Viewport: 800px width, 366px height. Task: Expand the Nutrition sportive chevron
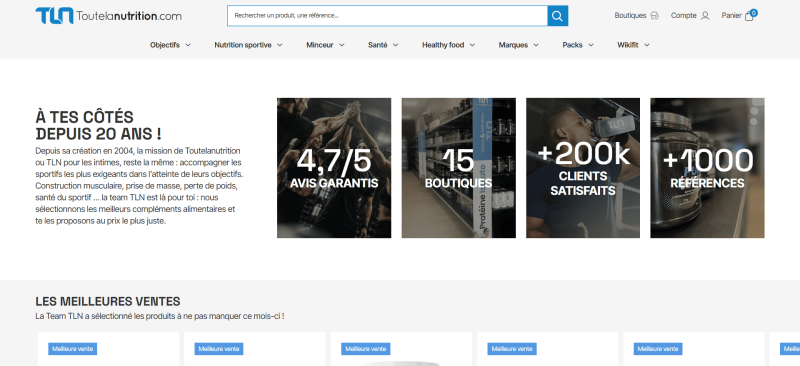pos(280,45)
